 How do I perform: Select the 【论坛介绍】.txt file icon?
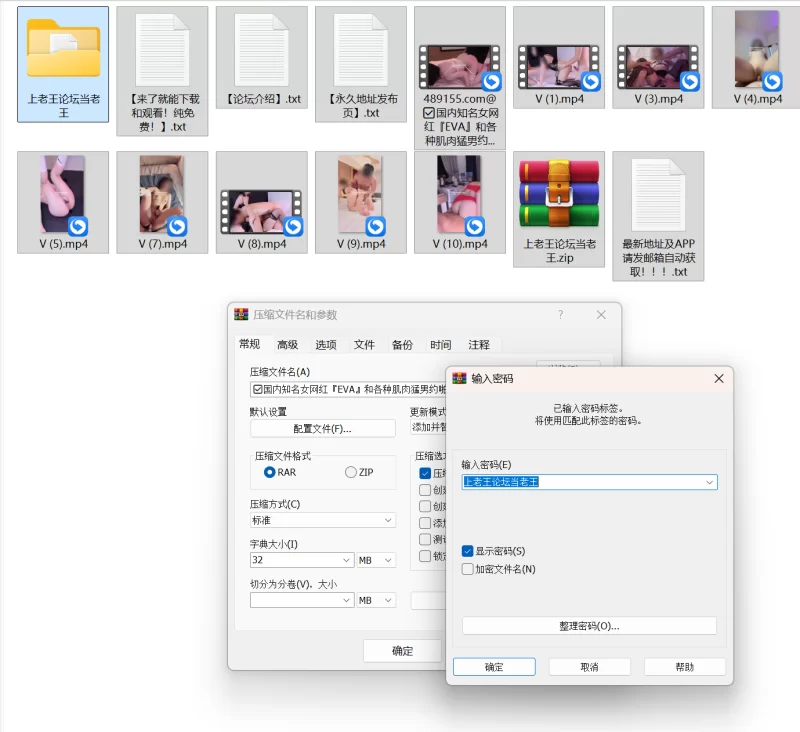[x=261, y=50]
